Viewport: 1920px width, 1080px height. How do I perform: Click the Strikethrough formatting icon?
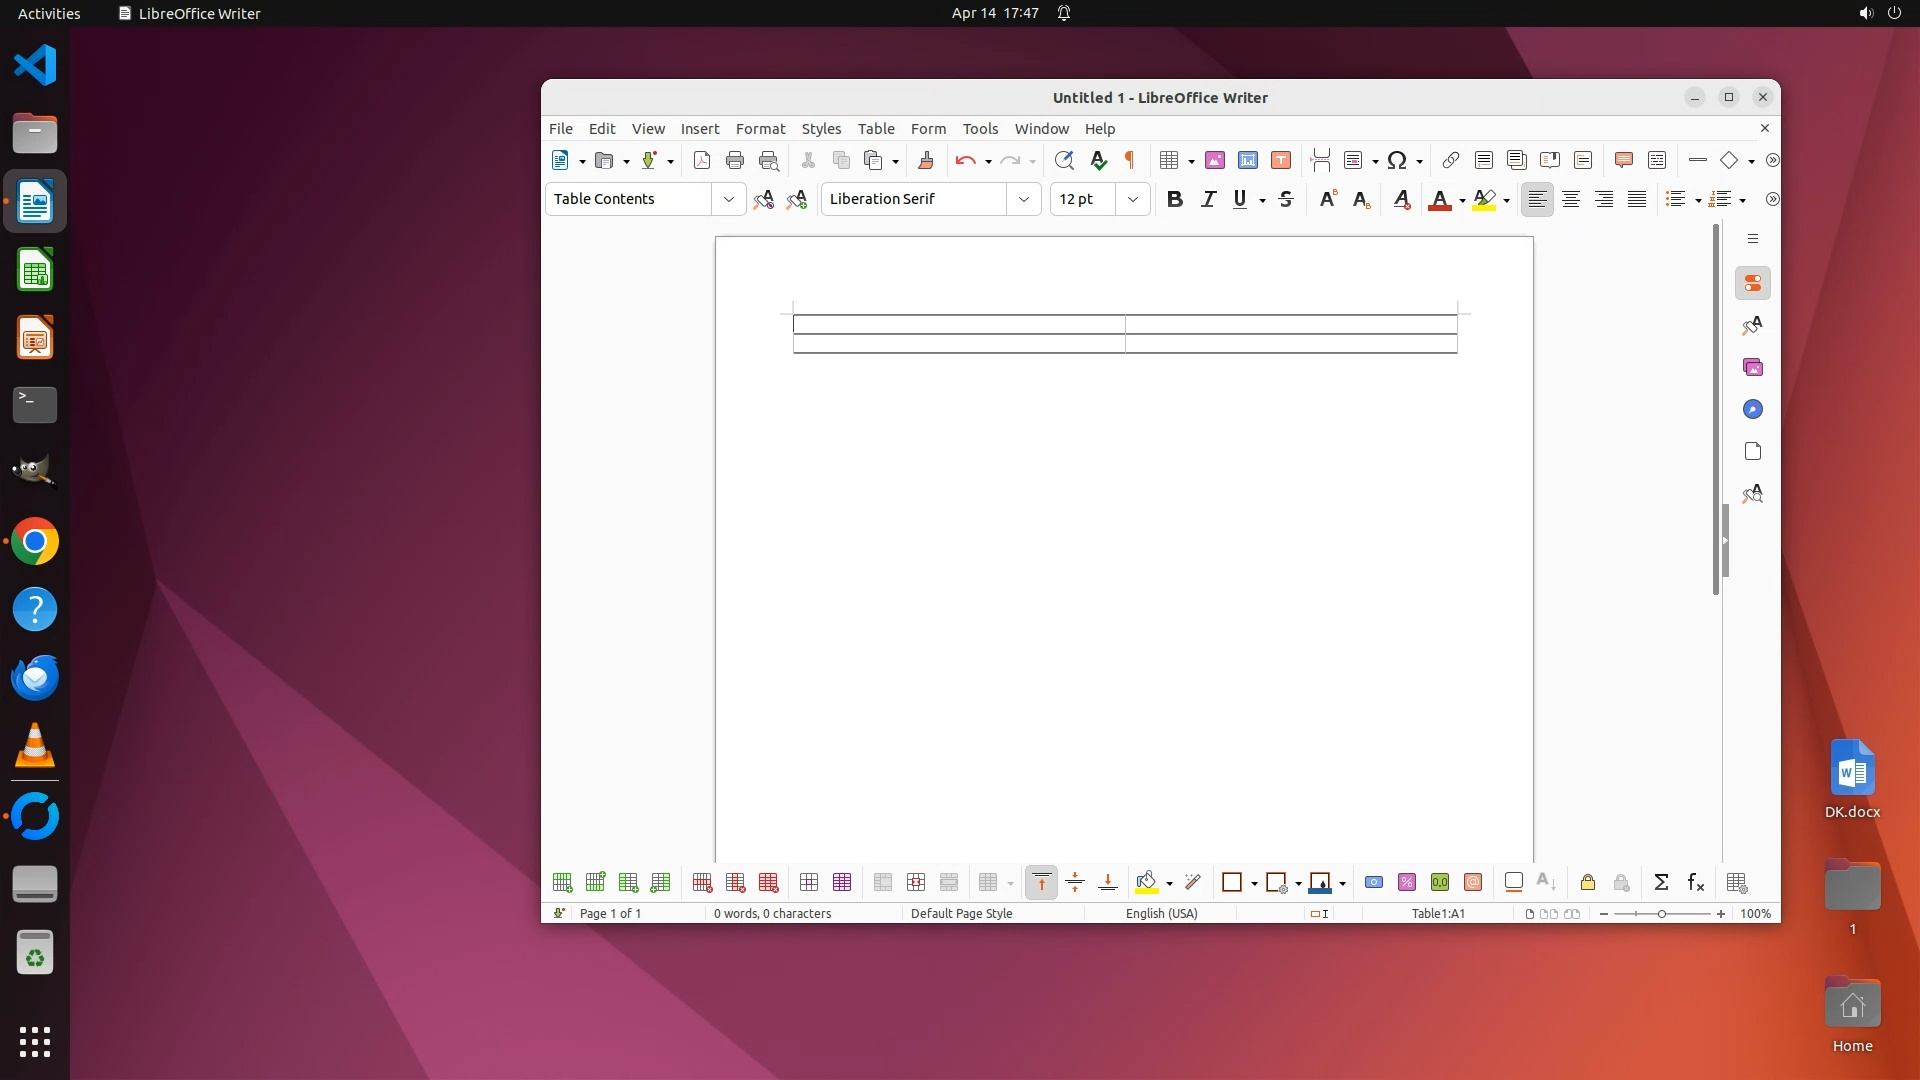1286,199
